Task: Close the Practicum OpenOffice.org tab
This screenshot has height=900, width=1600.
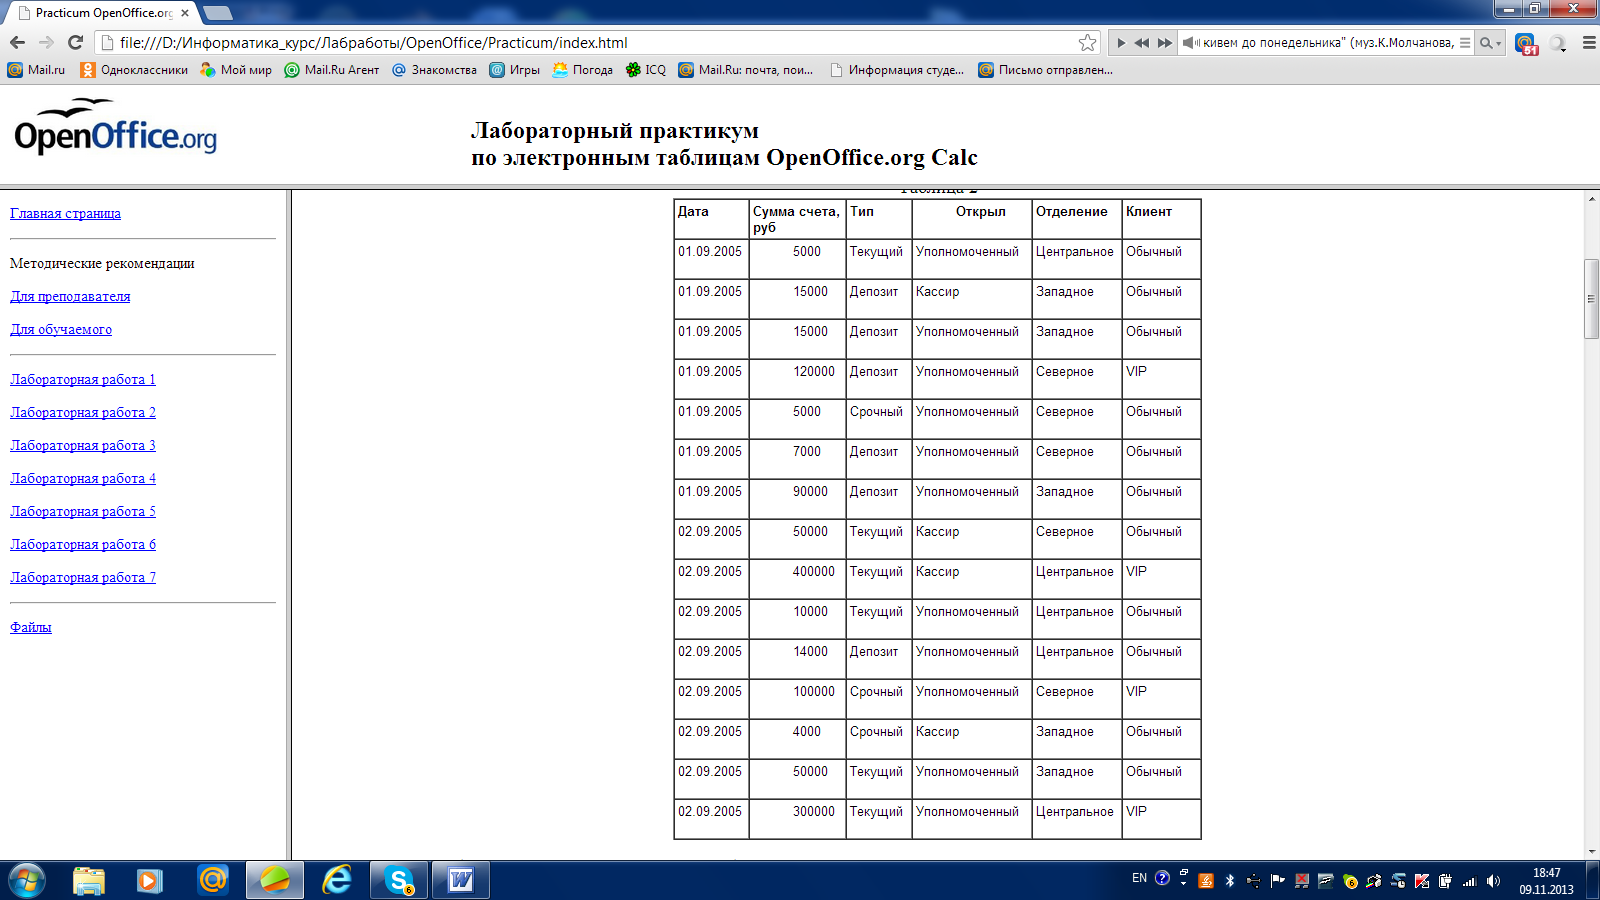Action: [185, 13]
